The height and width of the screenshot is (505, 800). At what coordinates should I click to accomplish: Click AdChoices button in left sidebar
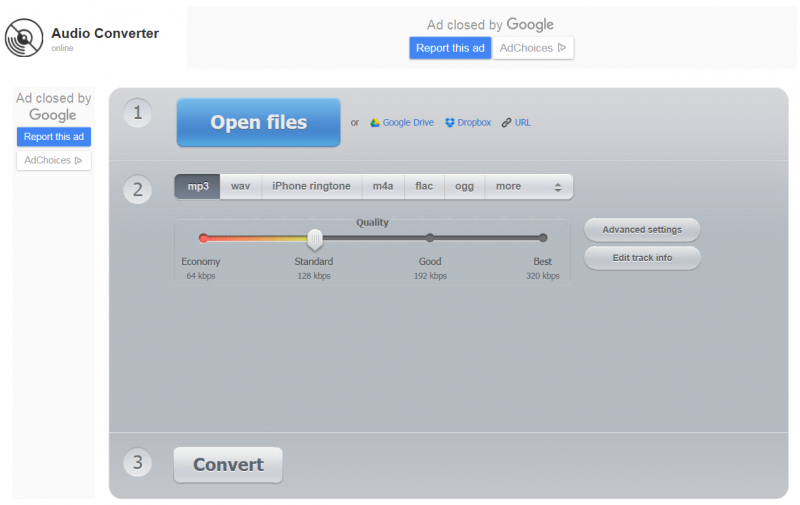pos(54,160)
